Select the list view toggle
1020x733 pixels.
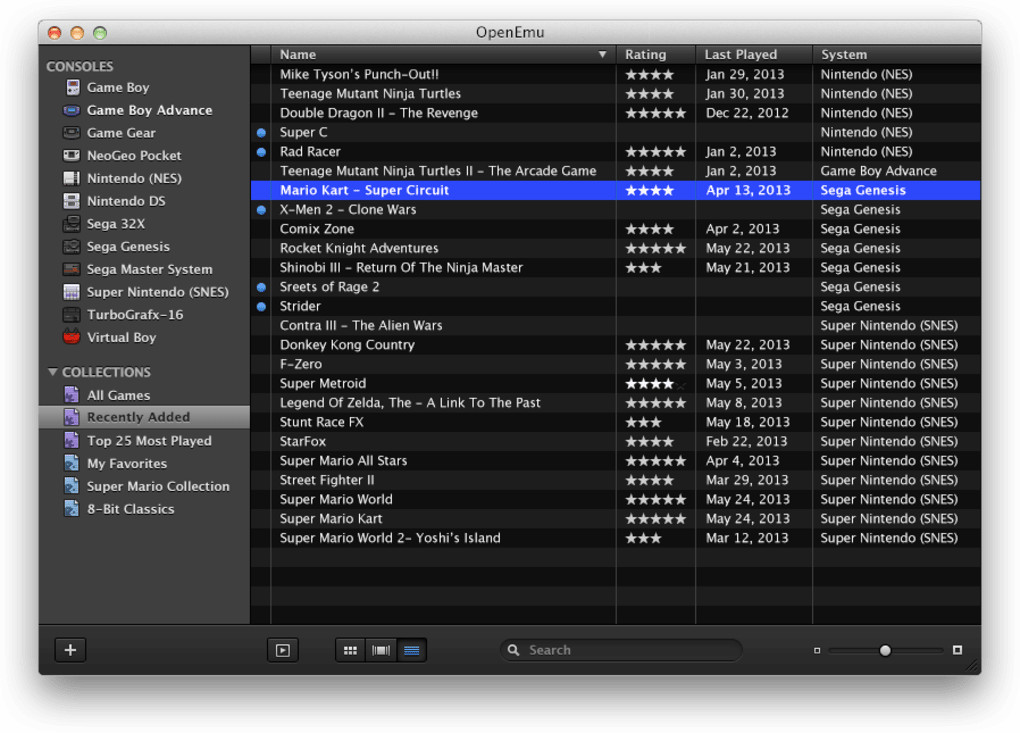point(412,650)
